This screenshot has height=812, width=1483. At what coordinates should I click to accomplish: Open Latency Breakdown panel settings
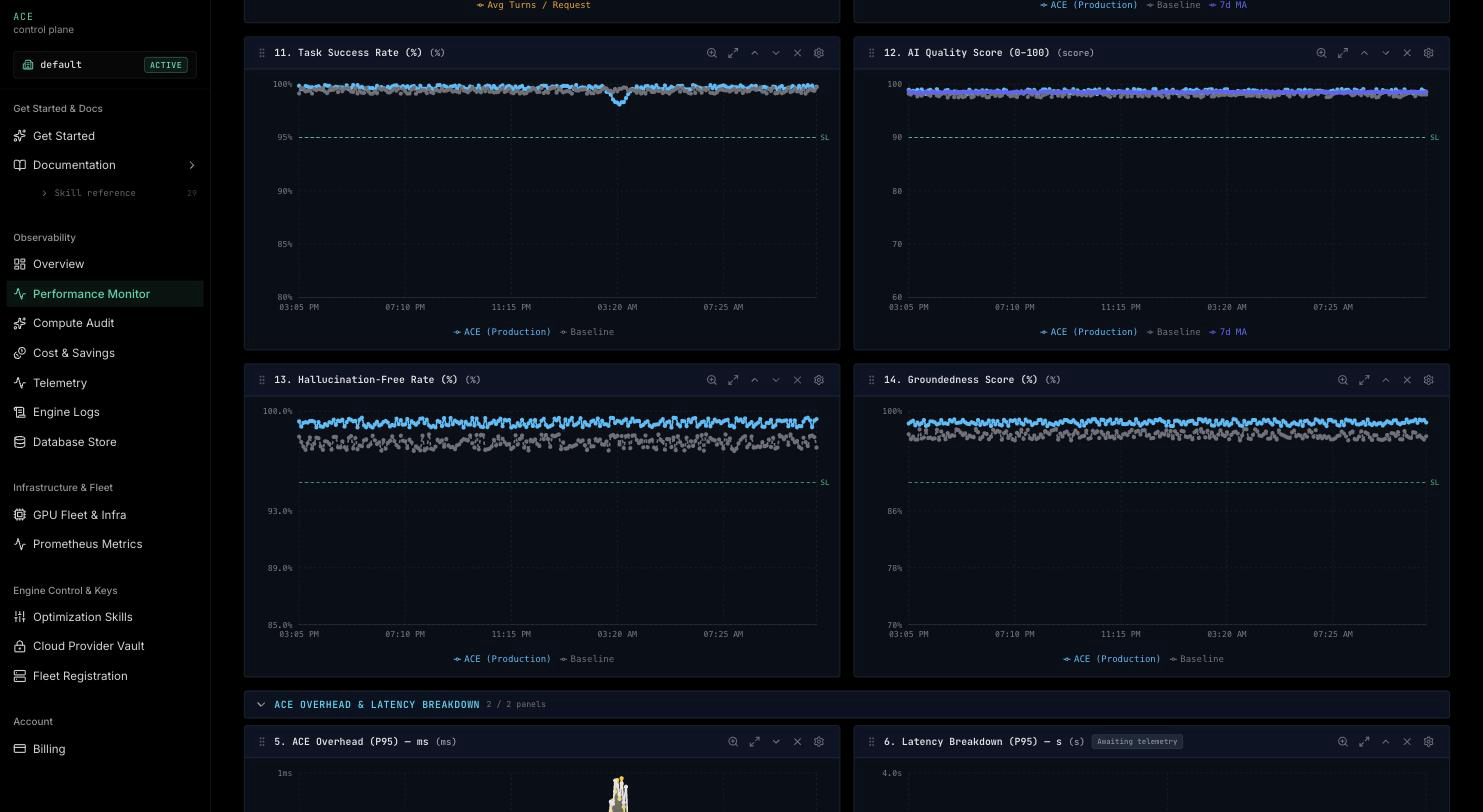pyautogui.click(x=1428, y=742)
